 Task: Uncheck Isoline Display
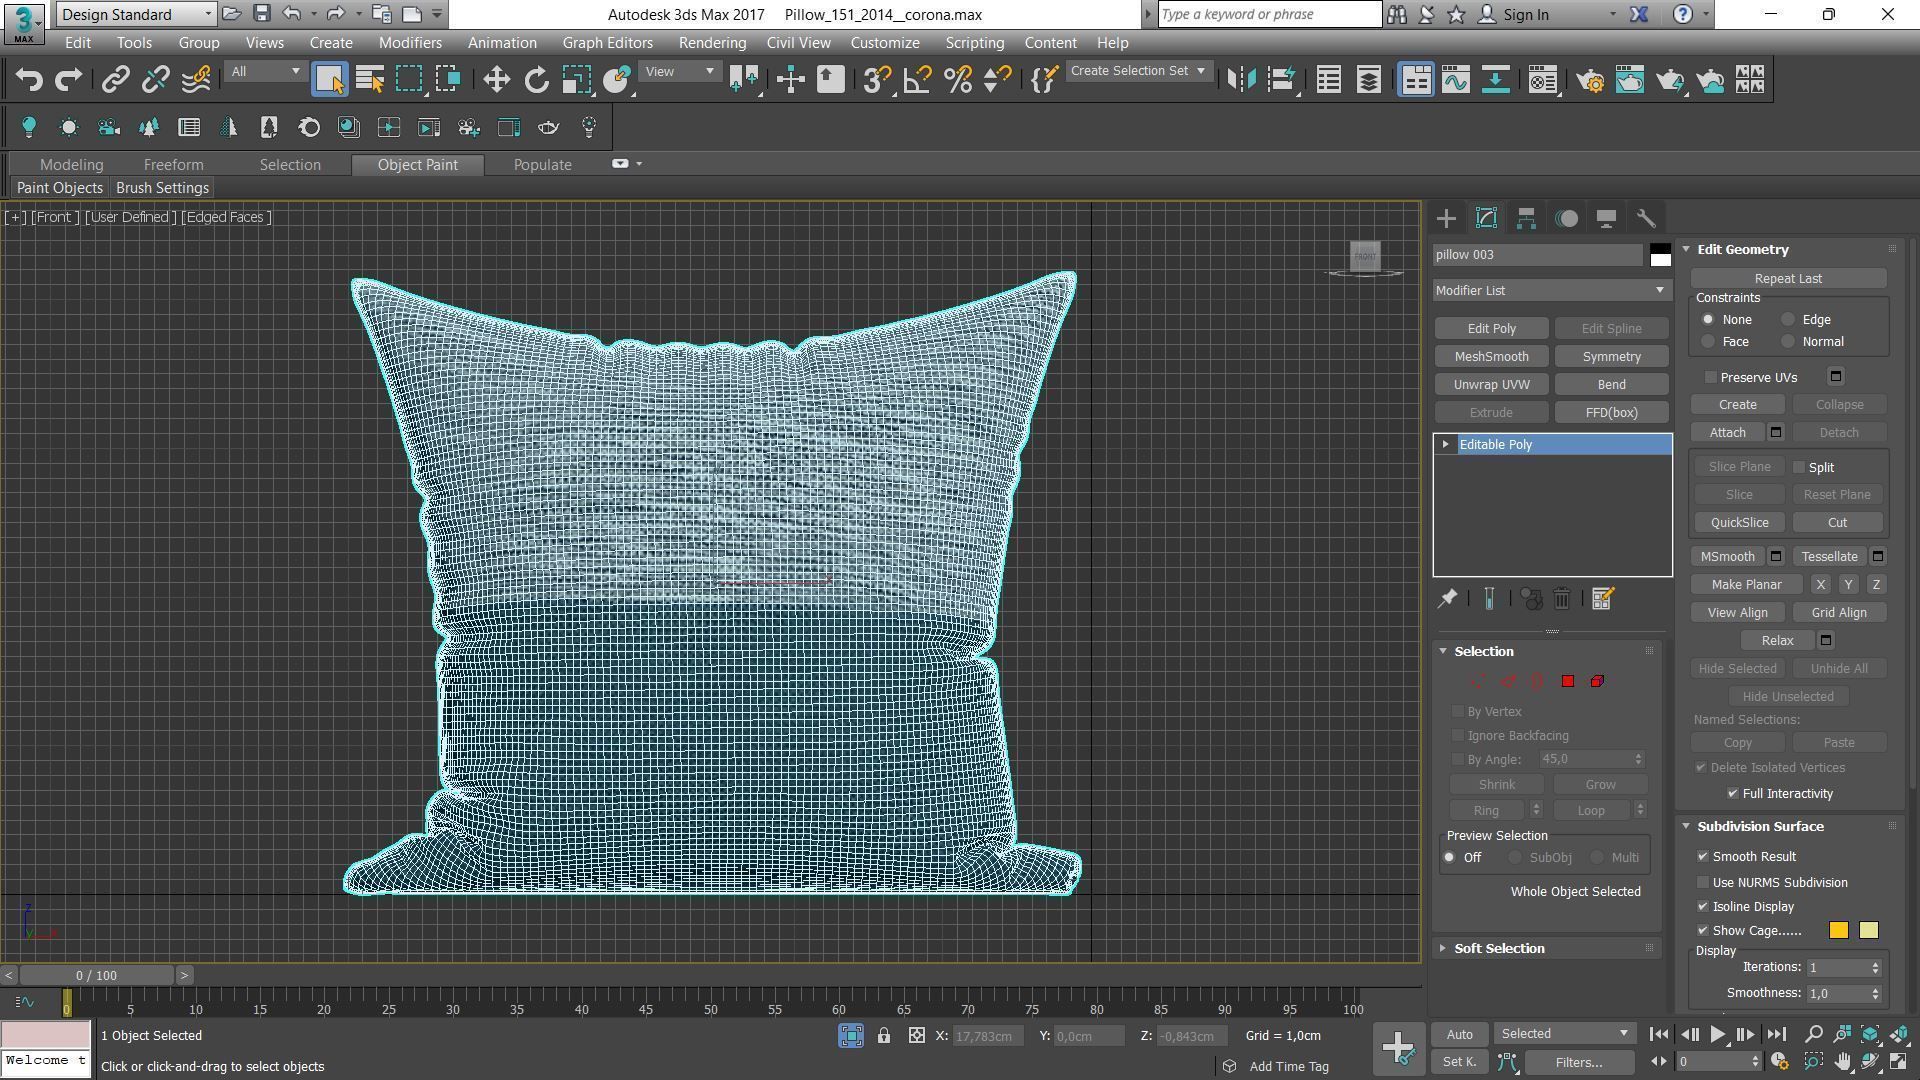1703,907
